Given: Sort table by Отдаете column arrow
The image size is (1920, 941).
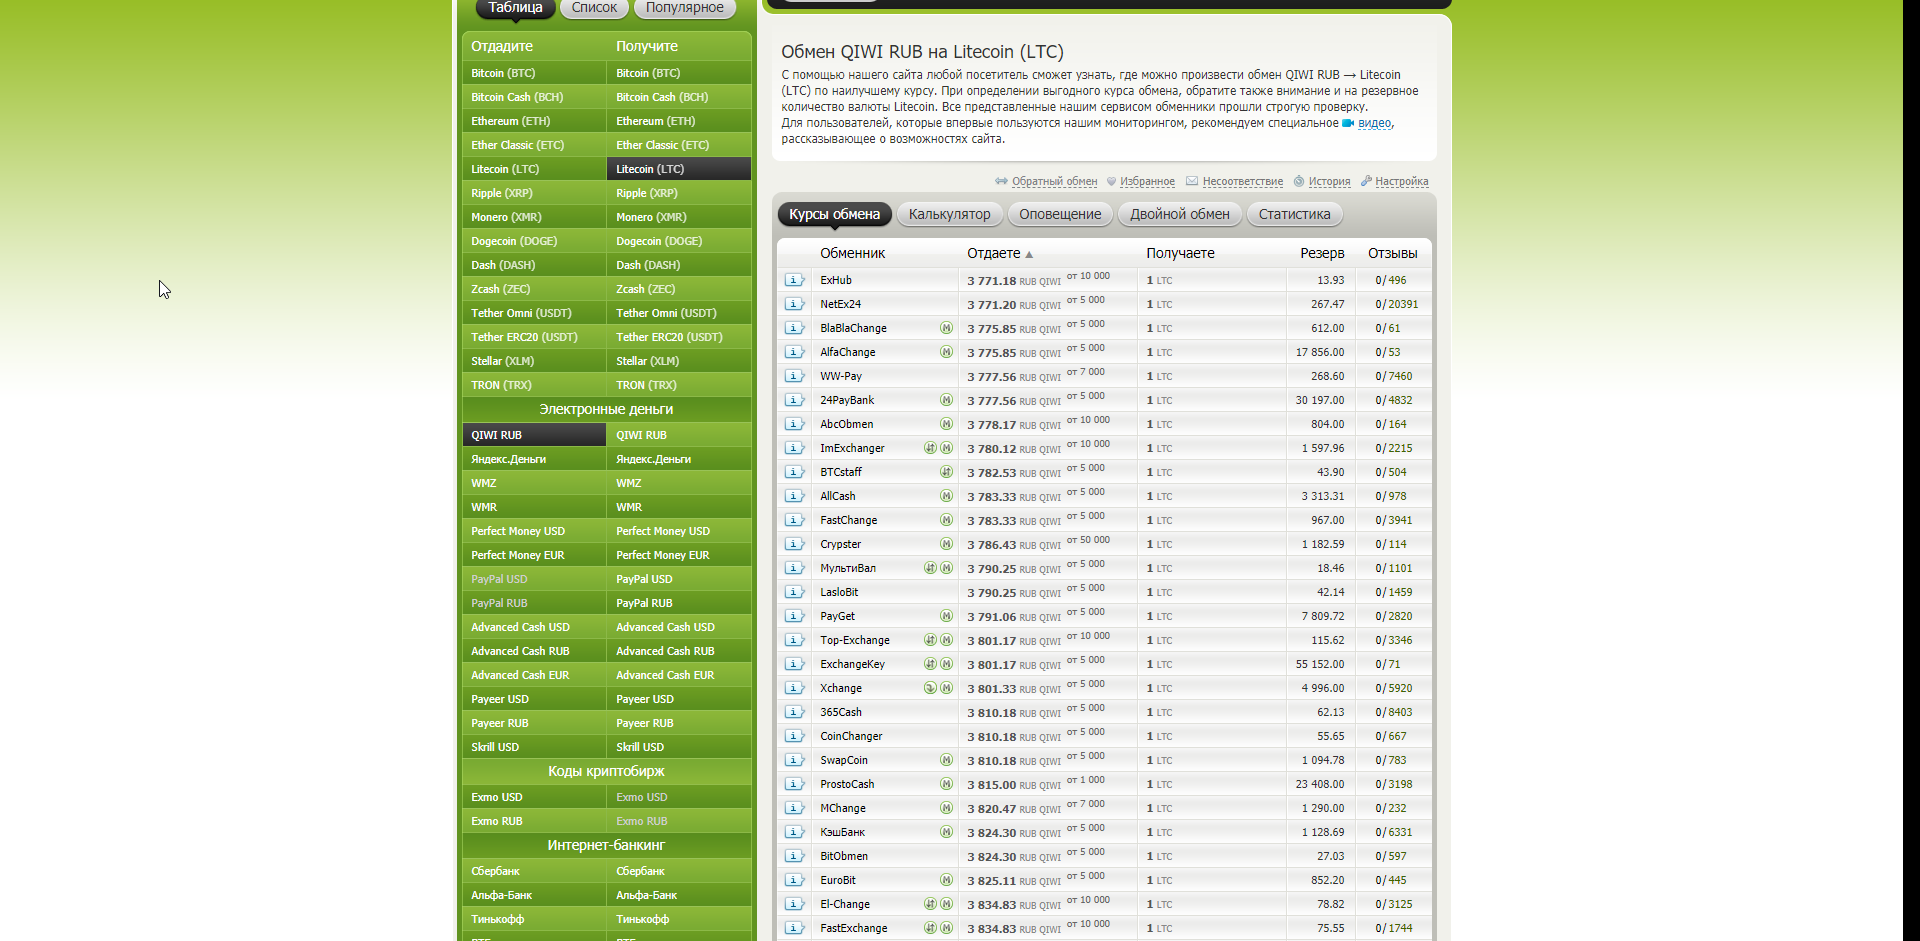Looking at the screenshot, I should (x=1029, y=254).
